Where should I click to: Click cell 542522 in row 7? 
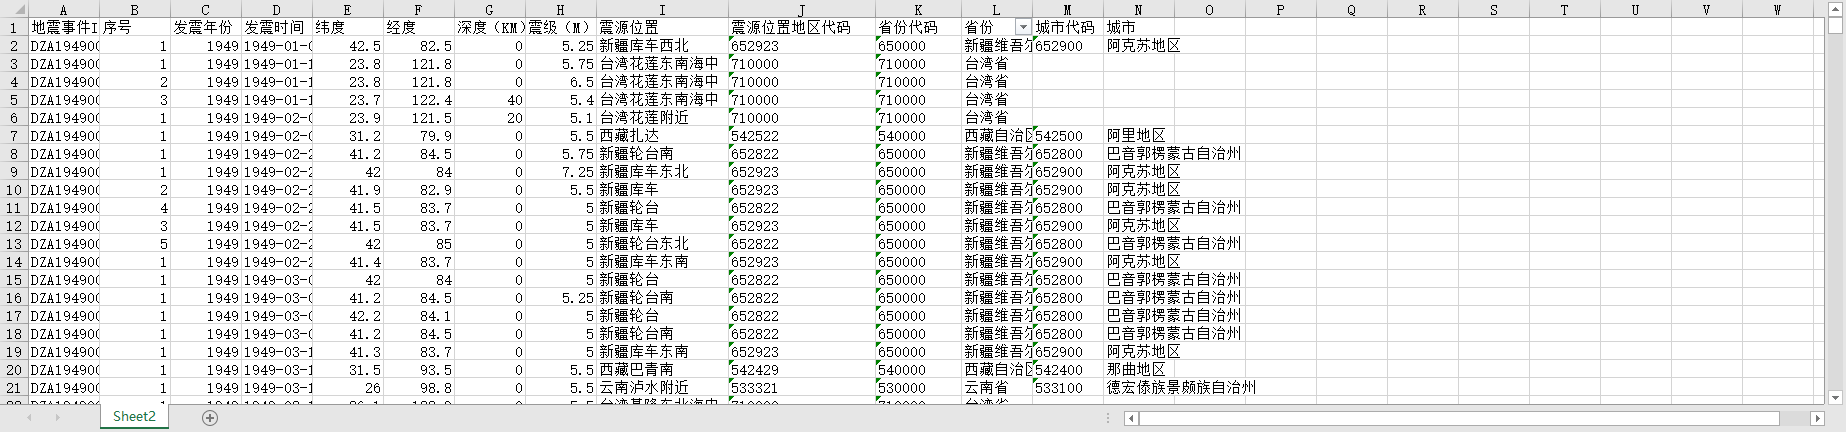pyautogui.click(x=802, y=135)
